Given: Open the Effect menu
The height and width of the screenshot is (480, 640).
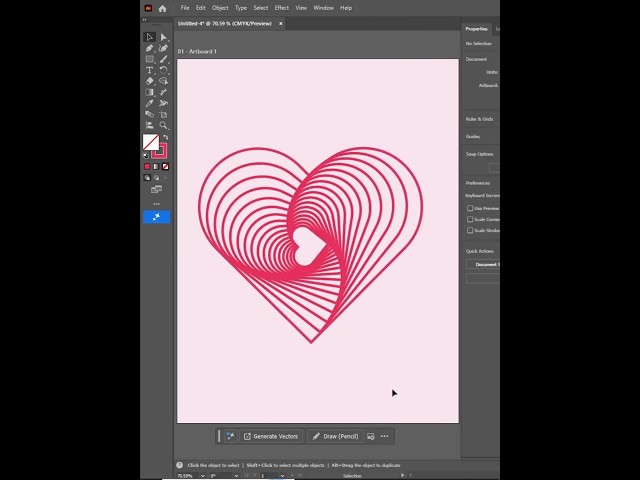Looking at the screenshot, I should 282,8.
